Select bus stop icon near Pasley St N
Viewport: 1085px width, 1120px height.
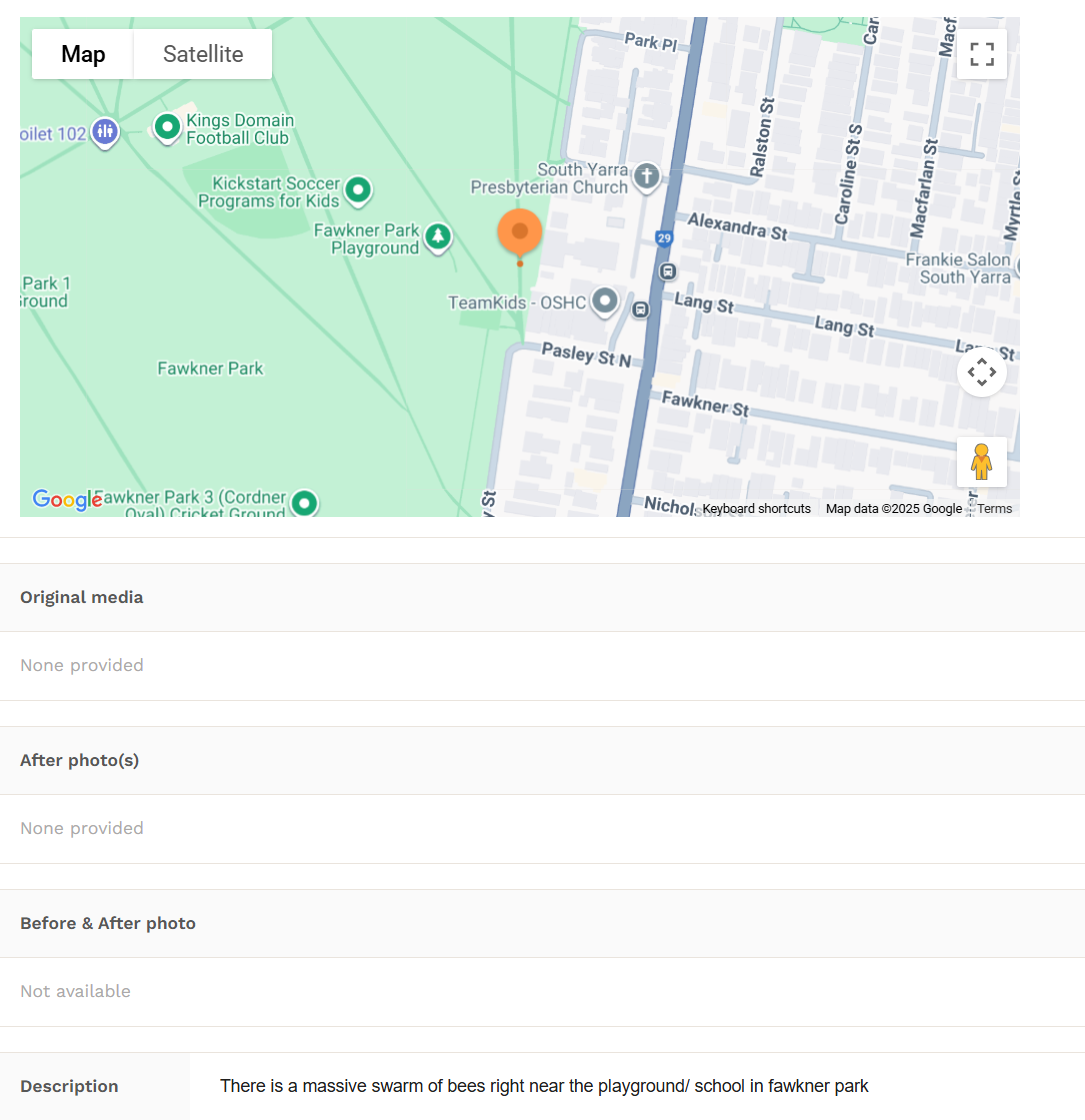[x=641, y=309]
